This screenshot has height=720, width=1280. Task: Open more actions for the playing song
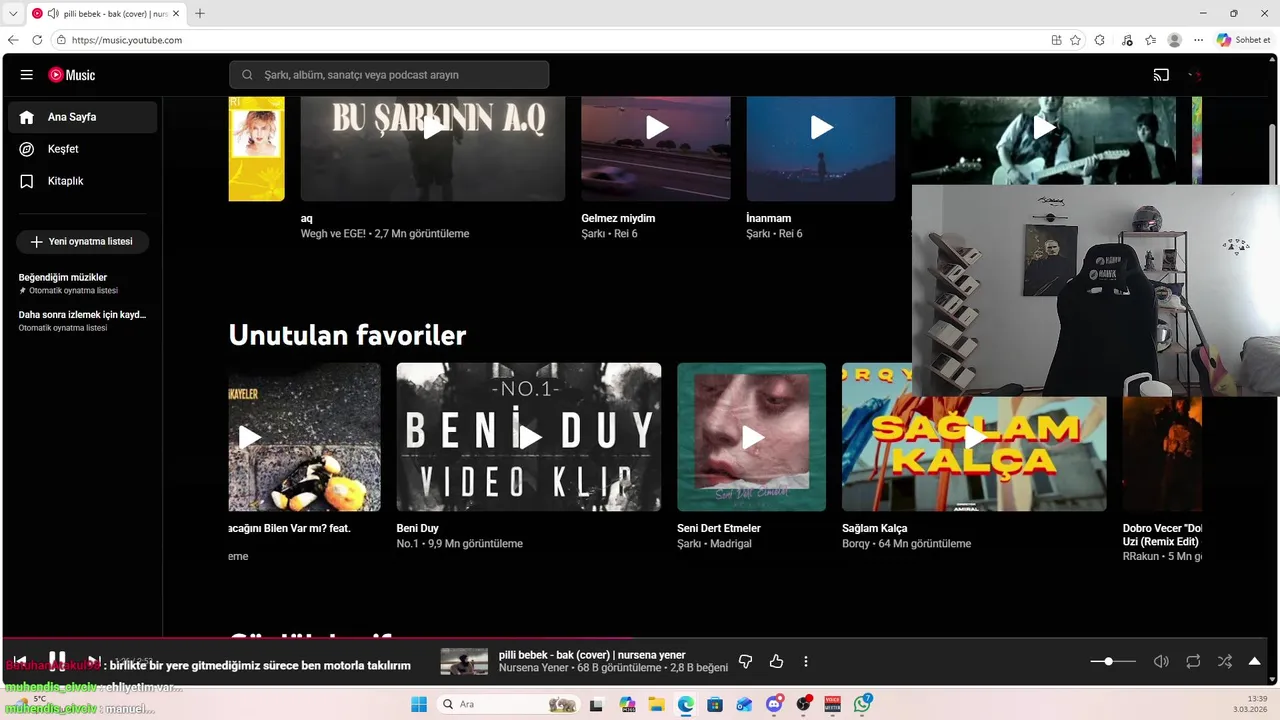pos(806,661)
